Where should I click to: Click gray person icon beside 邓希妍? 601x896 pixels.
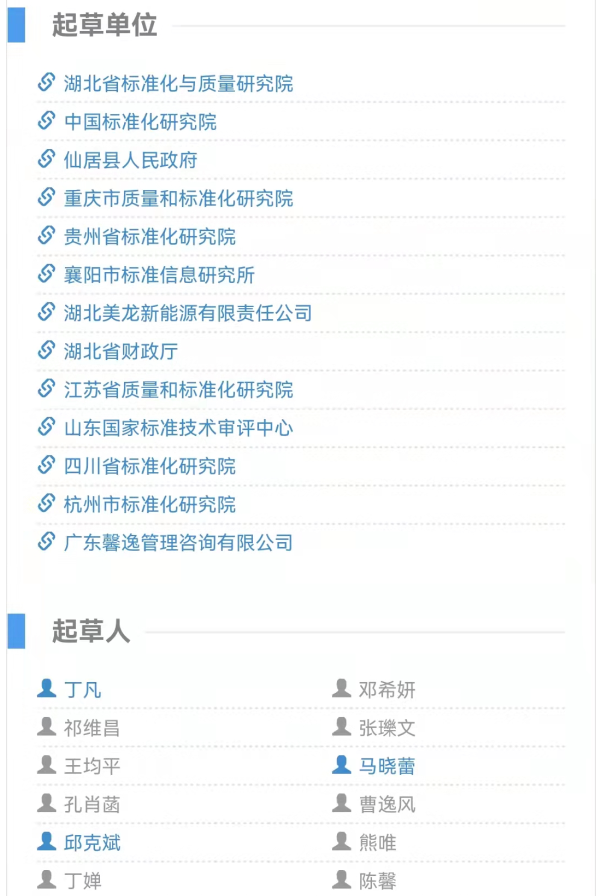coord(341,688)
